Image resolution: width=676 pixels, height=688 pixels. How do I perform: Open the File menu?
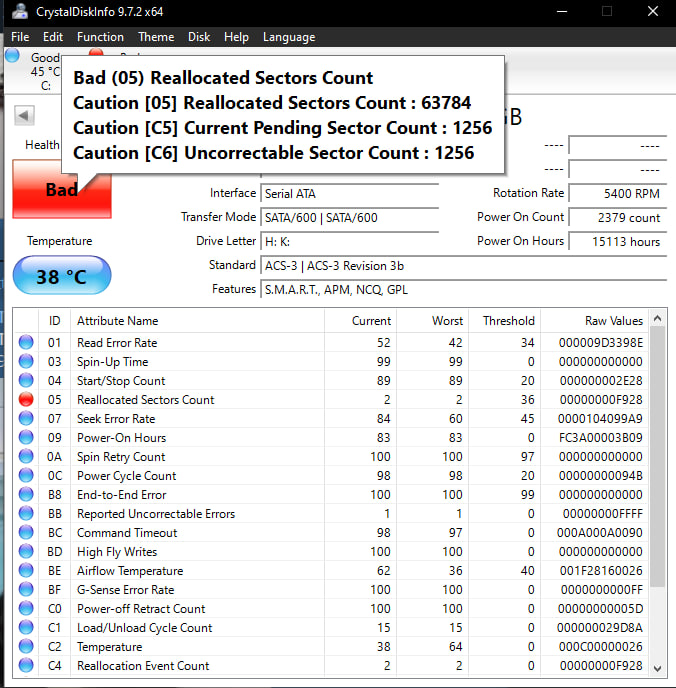point(20,37)
